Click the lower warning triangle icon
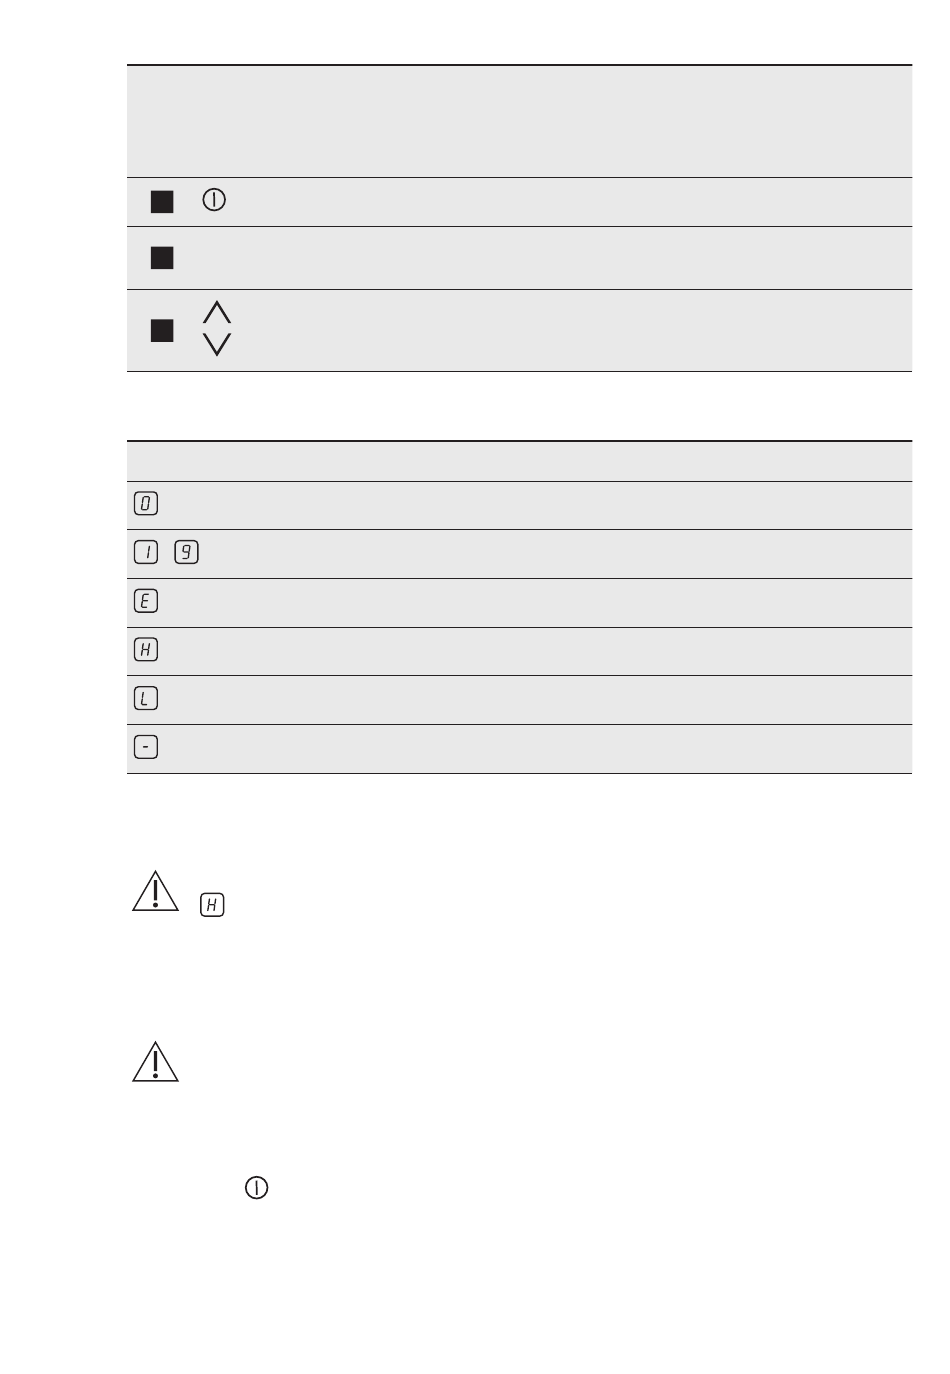This screenshot has width=950, height=1374. [155, 1061]
